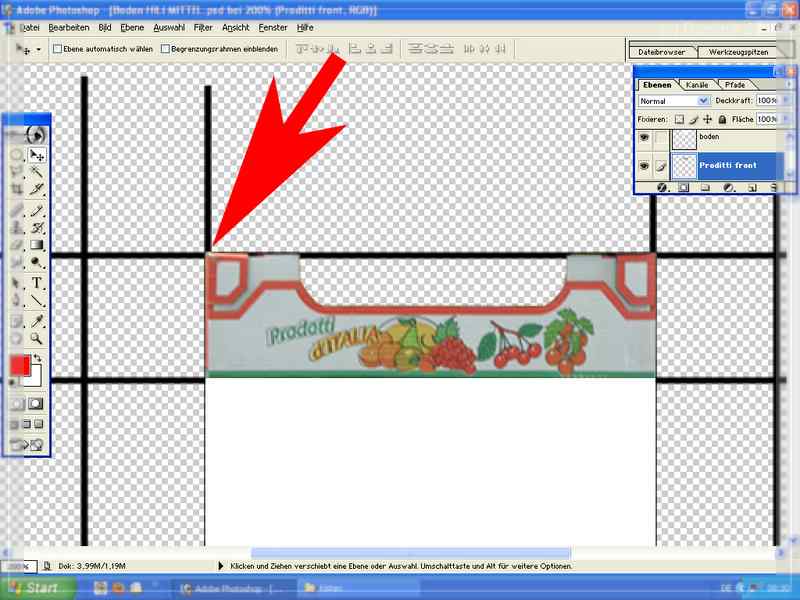The image size is (800, 600).
Task: Toggle lock all for the layer
Action: 722,119
